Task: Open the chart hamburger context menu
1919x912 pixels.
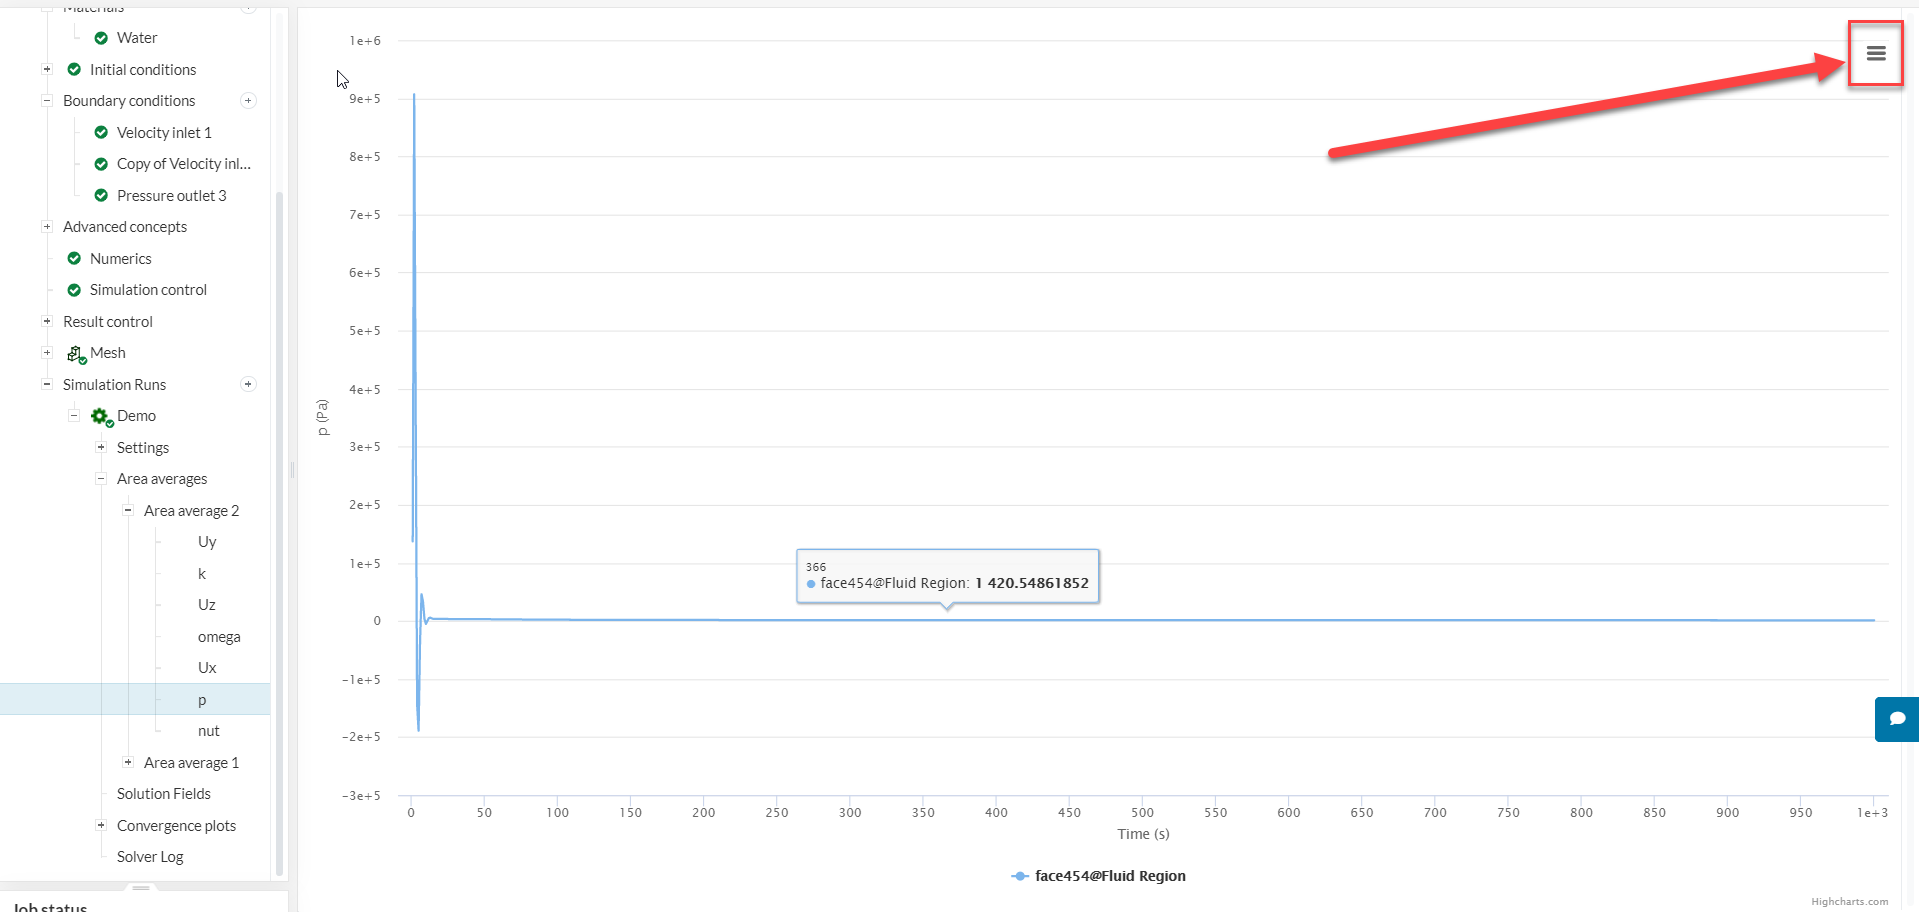Action: pyautogui.click(x=1875, y=54)
